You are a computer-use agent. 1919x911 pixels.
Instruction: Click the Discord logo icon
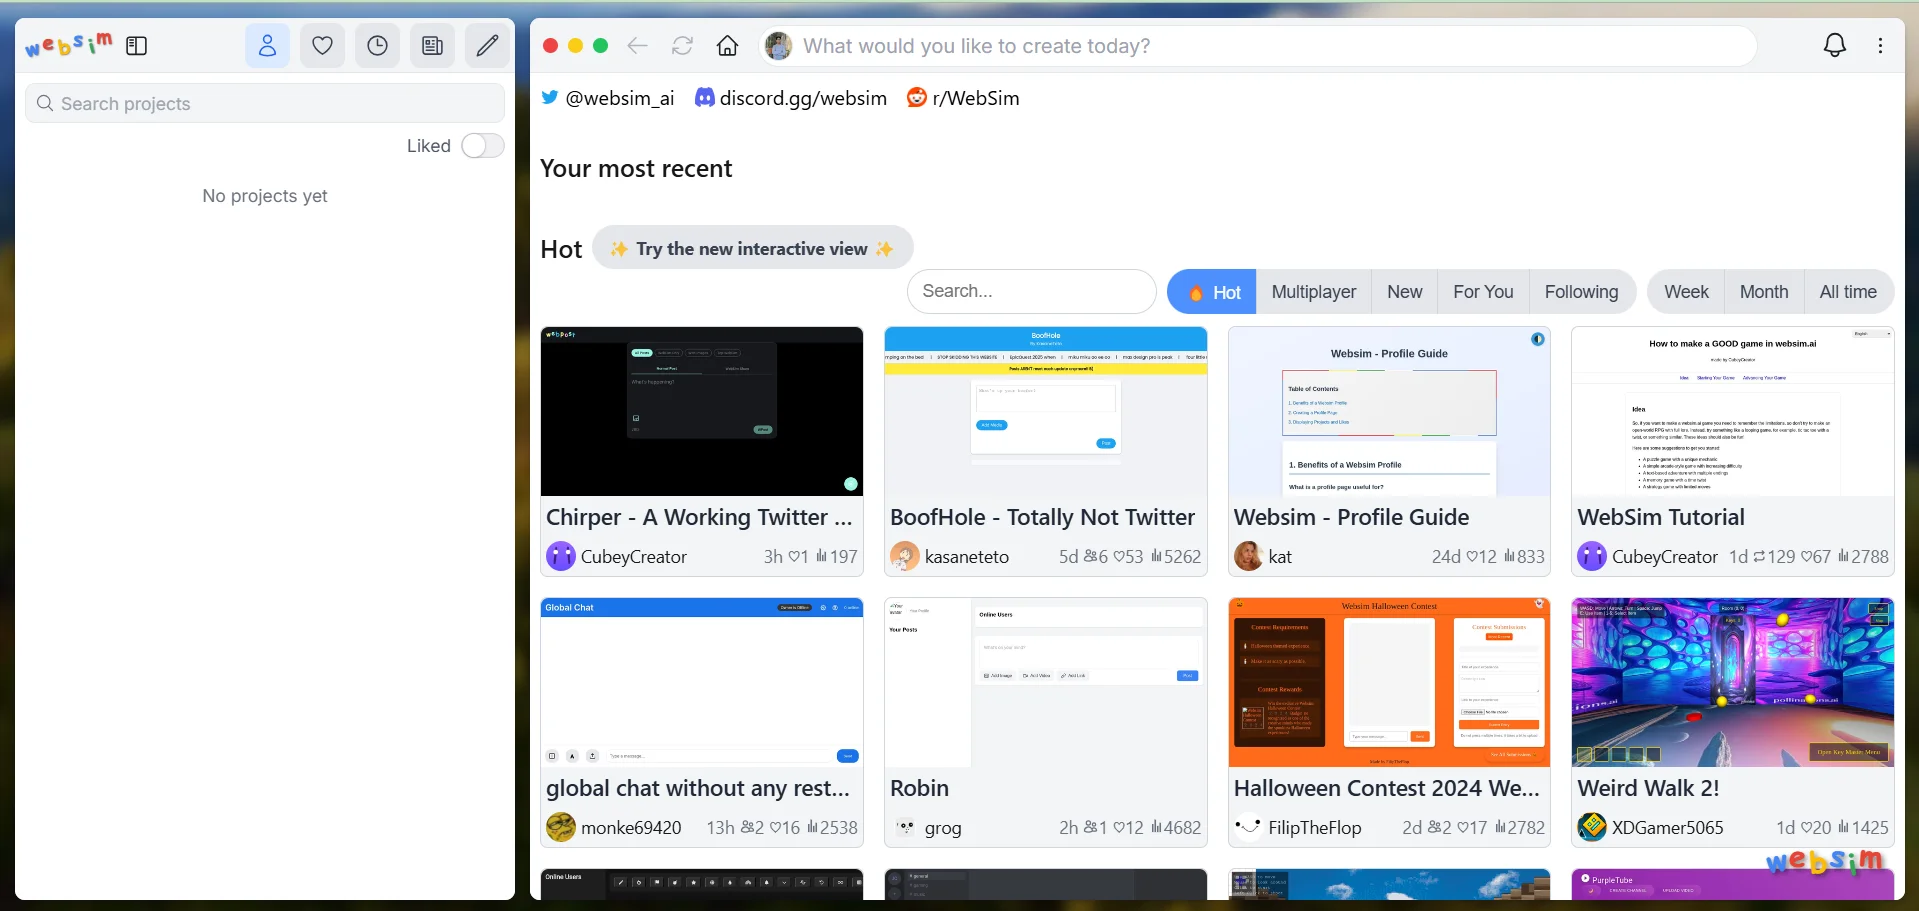[x=705, y=98]
